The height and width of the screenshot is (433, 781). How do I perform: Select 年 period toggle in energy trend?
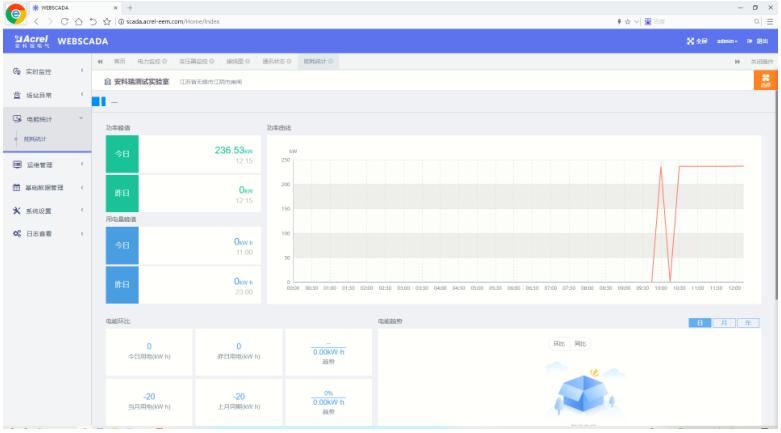click(748, 323)
